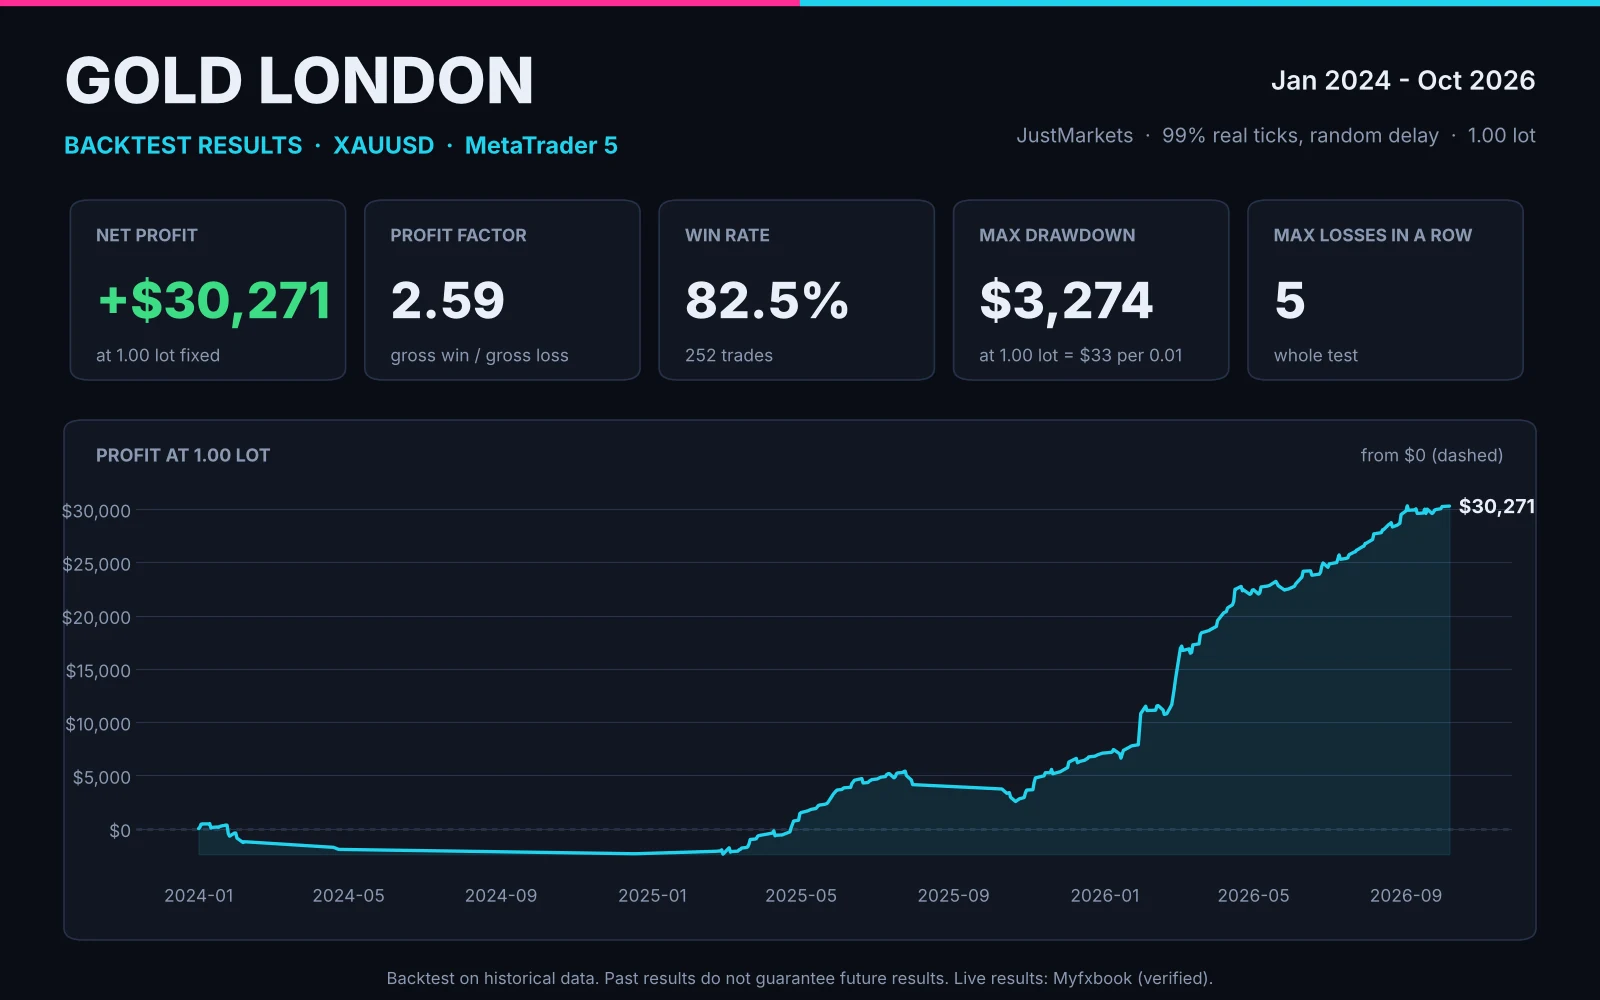
Task: Click the XAUUSD symbol label
Action: click(x=384, y=146)
